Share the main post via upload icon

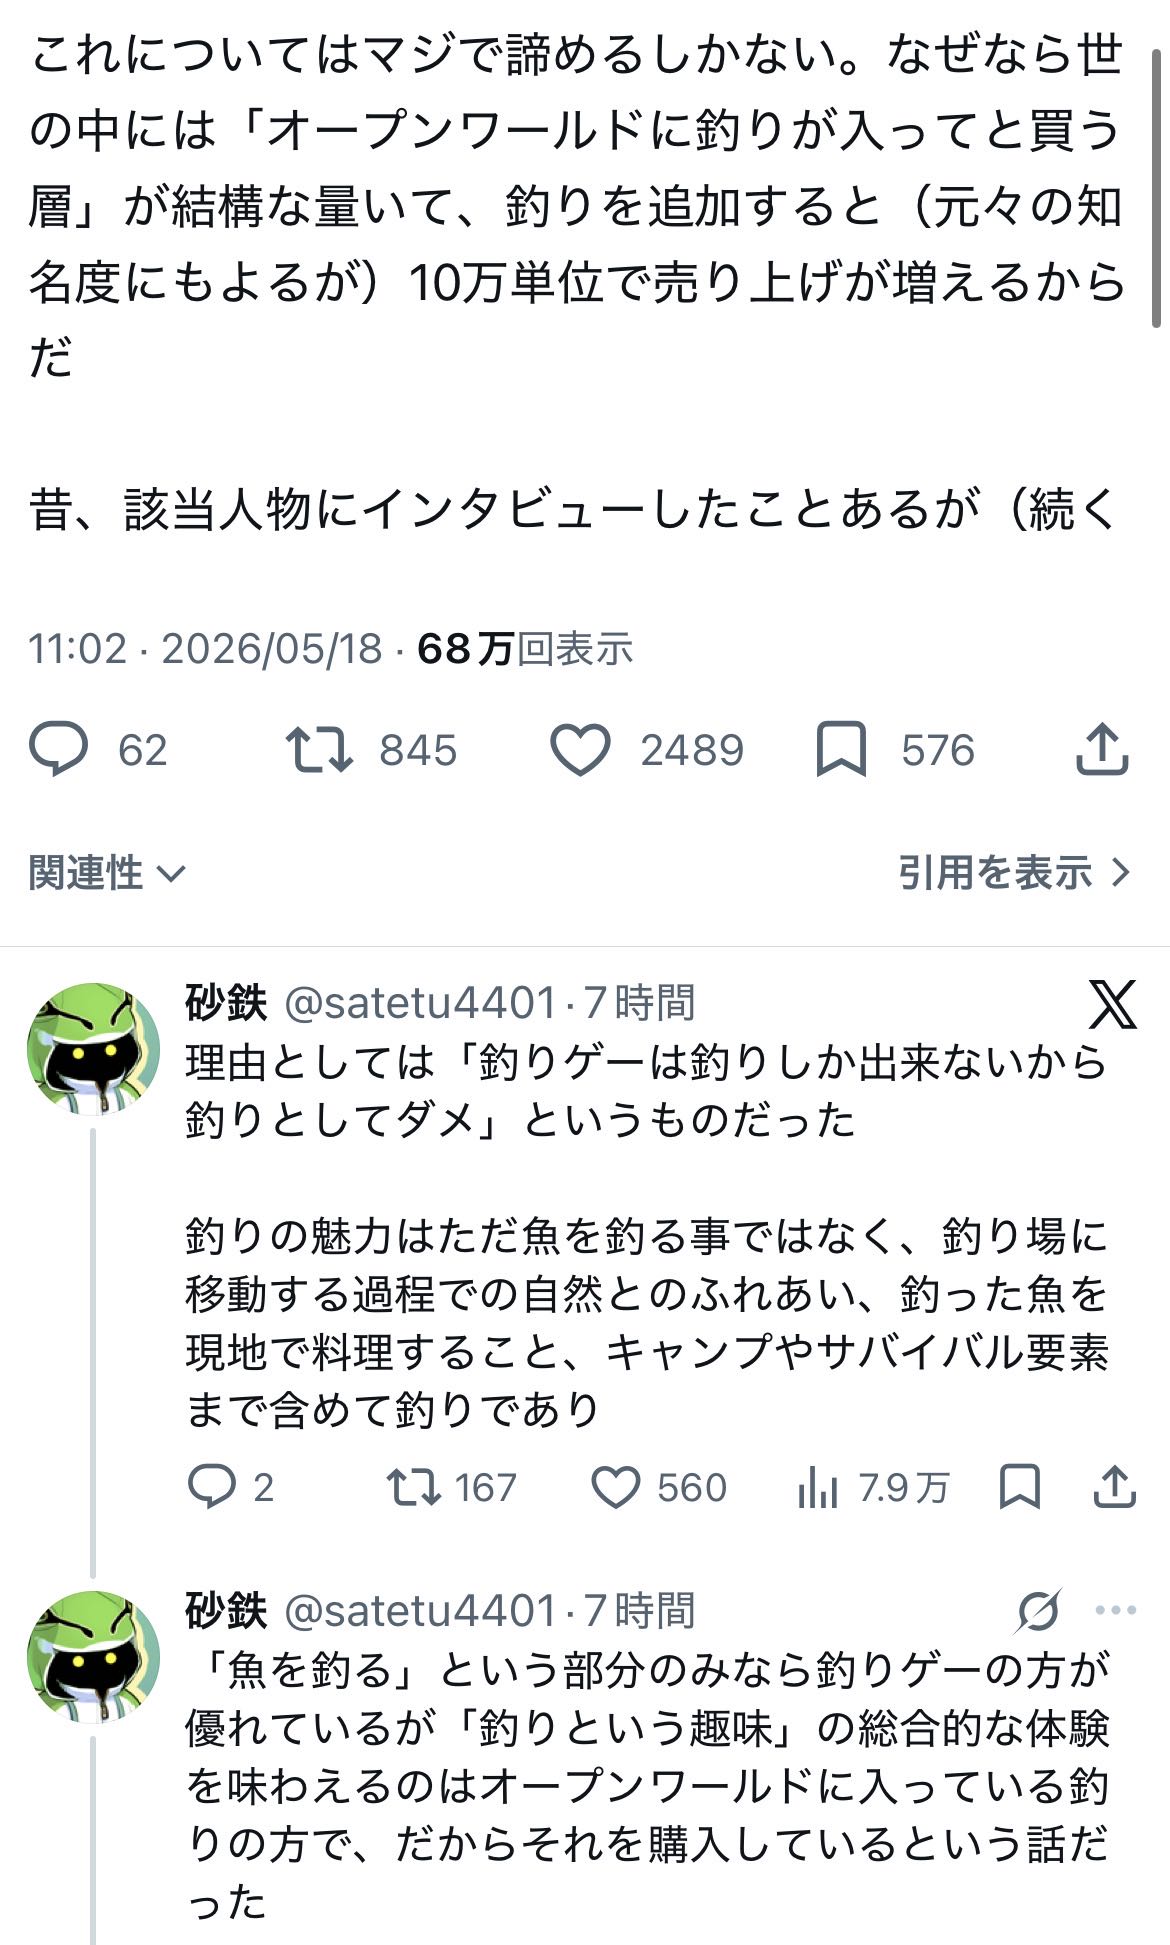(1102, 750)
